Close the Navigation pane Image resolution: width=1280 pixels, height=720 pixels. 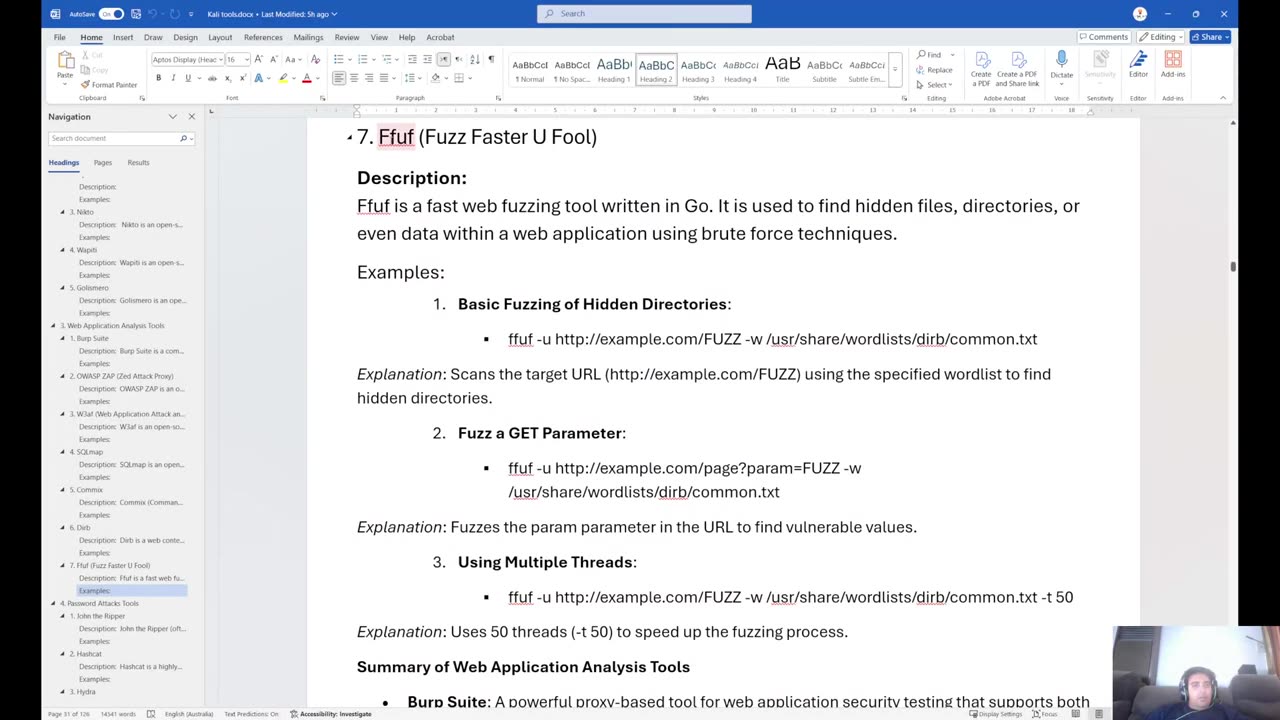click(x=192, y=117)
